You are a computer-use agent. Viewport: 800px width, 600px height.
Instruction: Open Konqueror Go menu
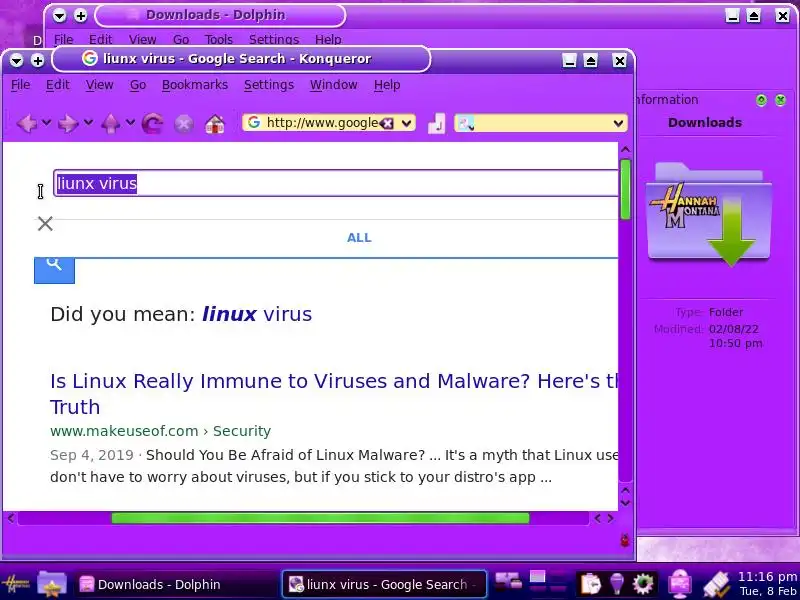coord(138,85)
